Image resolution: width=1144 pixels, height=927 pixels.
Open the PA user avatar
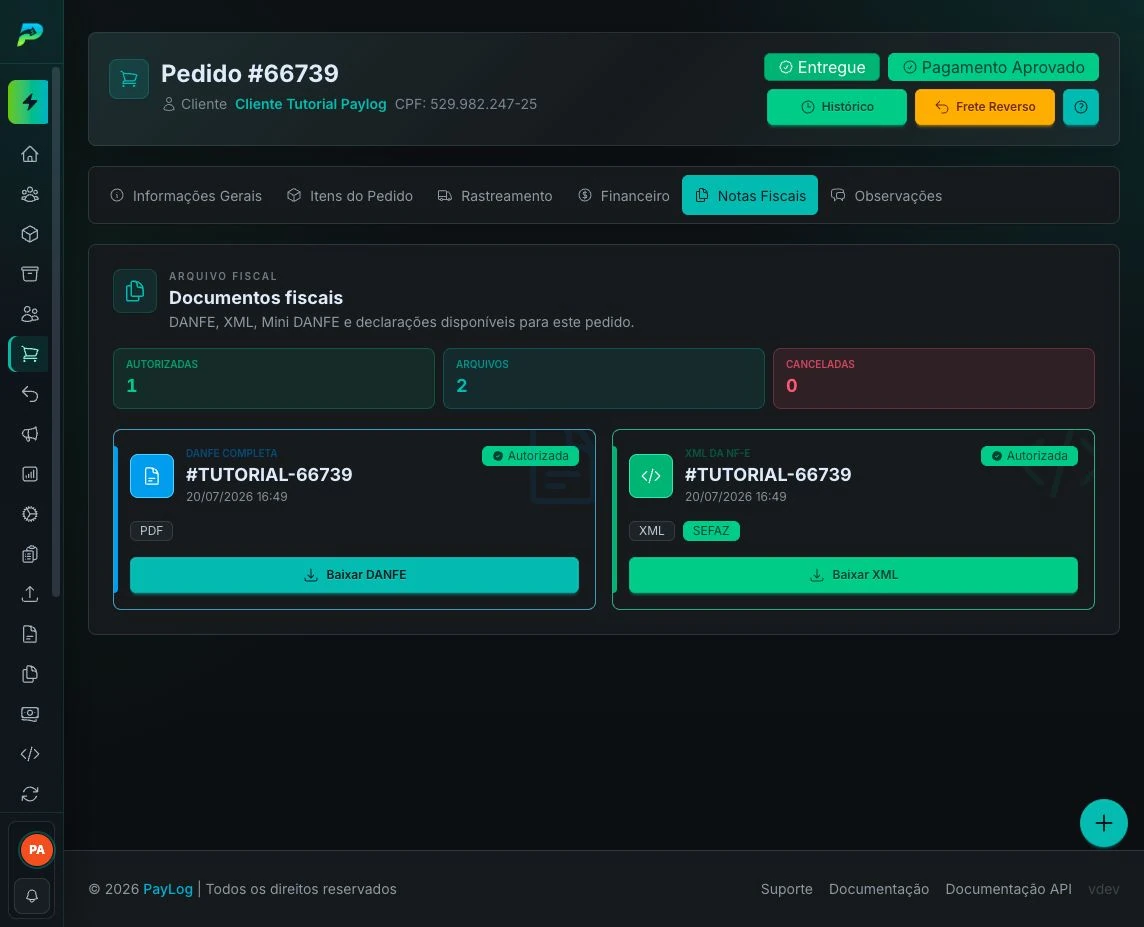pyautogui.click(x=36, y=850)
